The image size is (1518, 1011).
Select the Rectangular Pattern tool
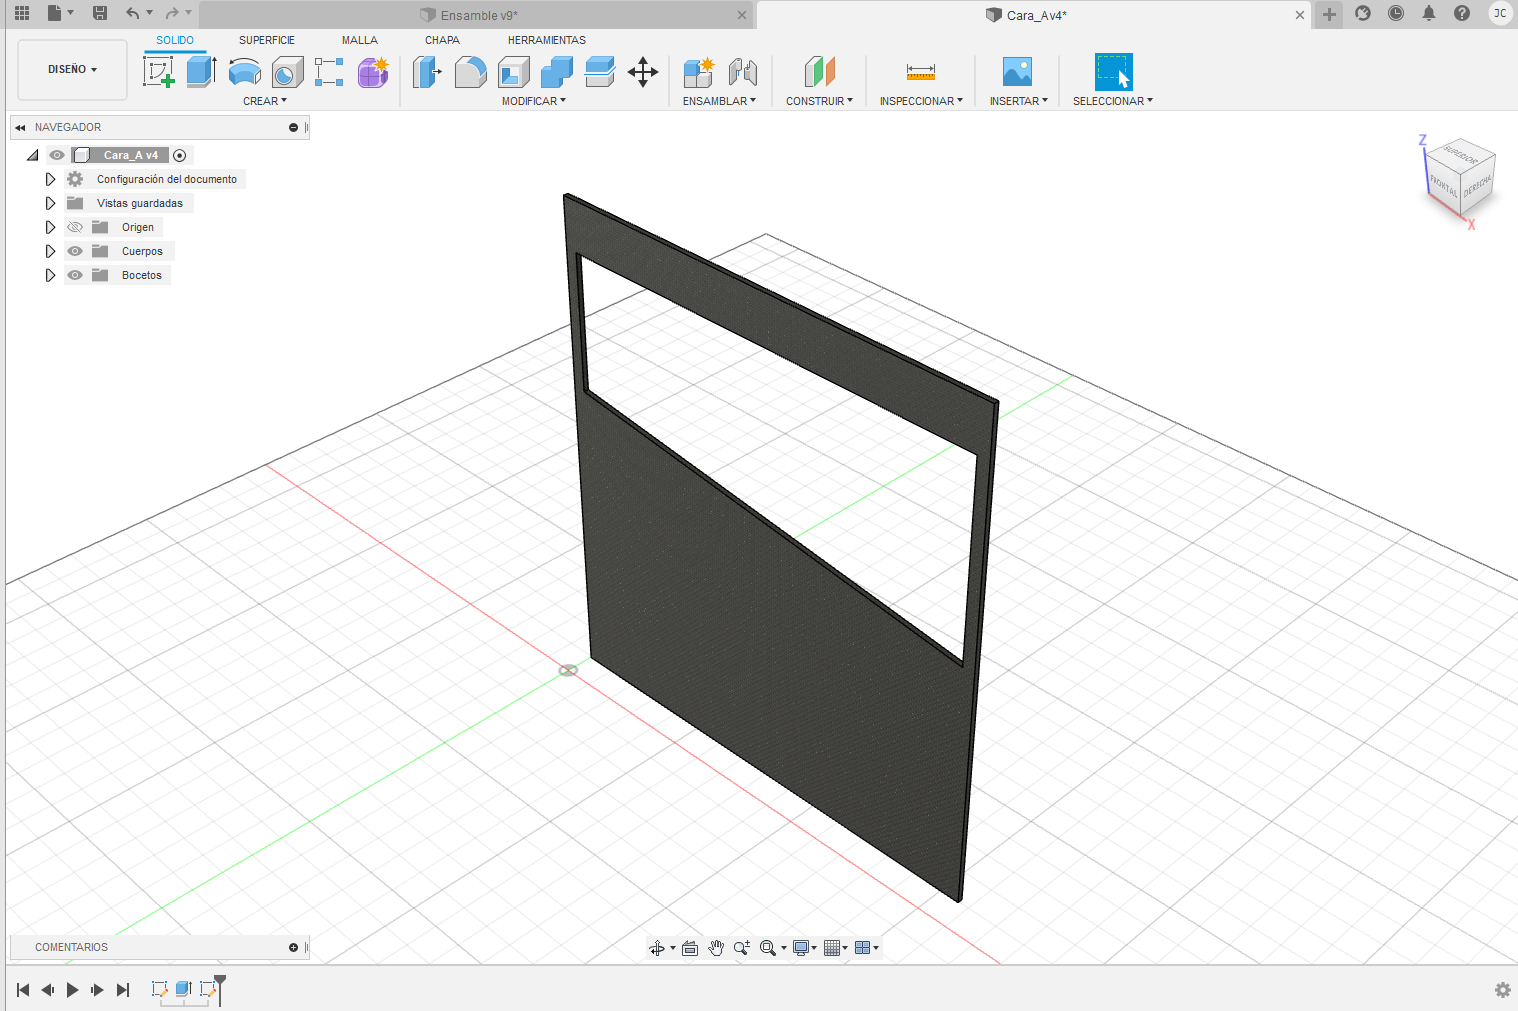coord(329,72)
